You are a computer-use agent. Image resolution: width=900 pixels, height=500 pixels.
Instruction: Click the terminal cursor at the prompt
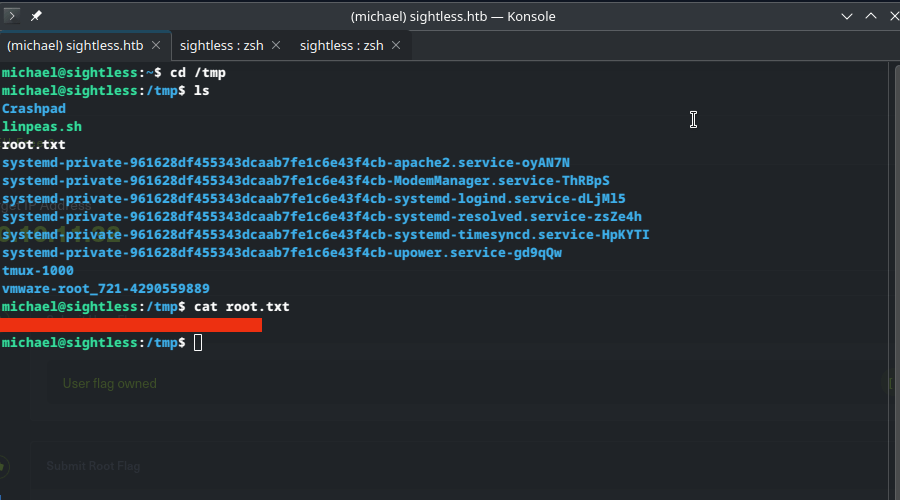[x=198, y=343]
